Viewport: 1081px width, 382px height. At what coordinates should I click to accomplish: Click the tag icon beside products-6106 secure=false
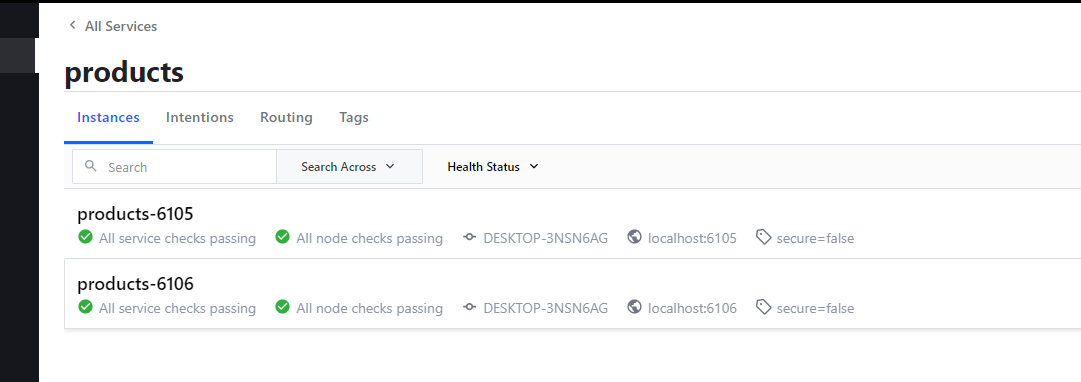(x=763, y=307)
